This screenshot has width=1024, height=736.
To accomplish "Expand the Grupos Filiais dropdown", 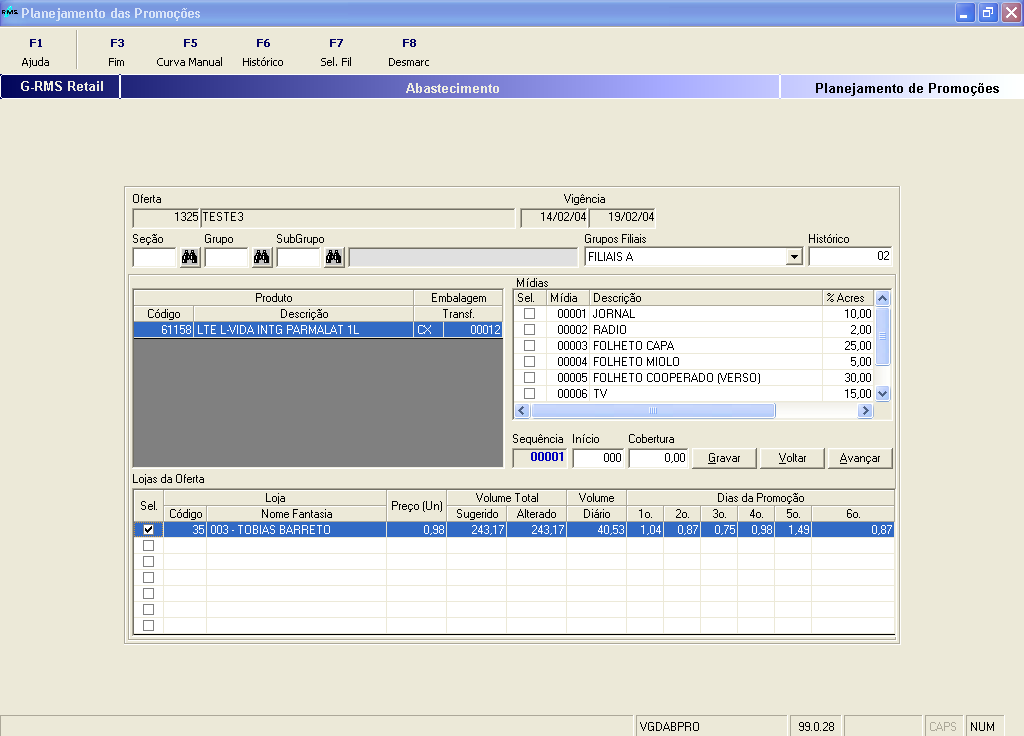I will tap(794, 257).
